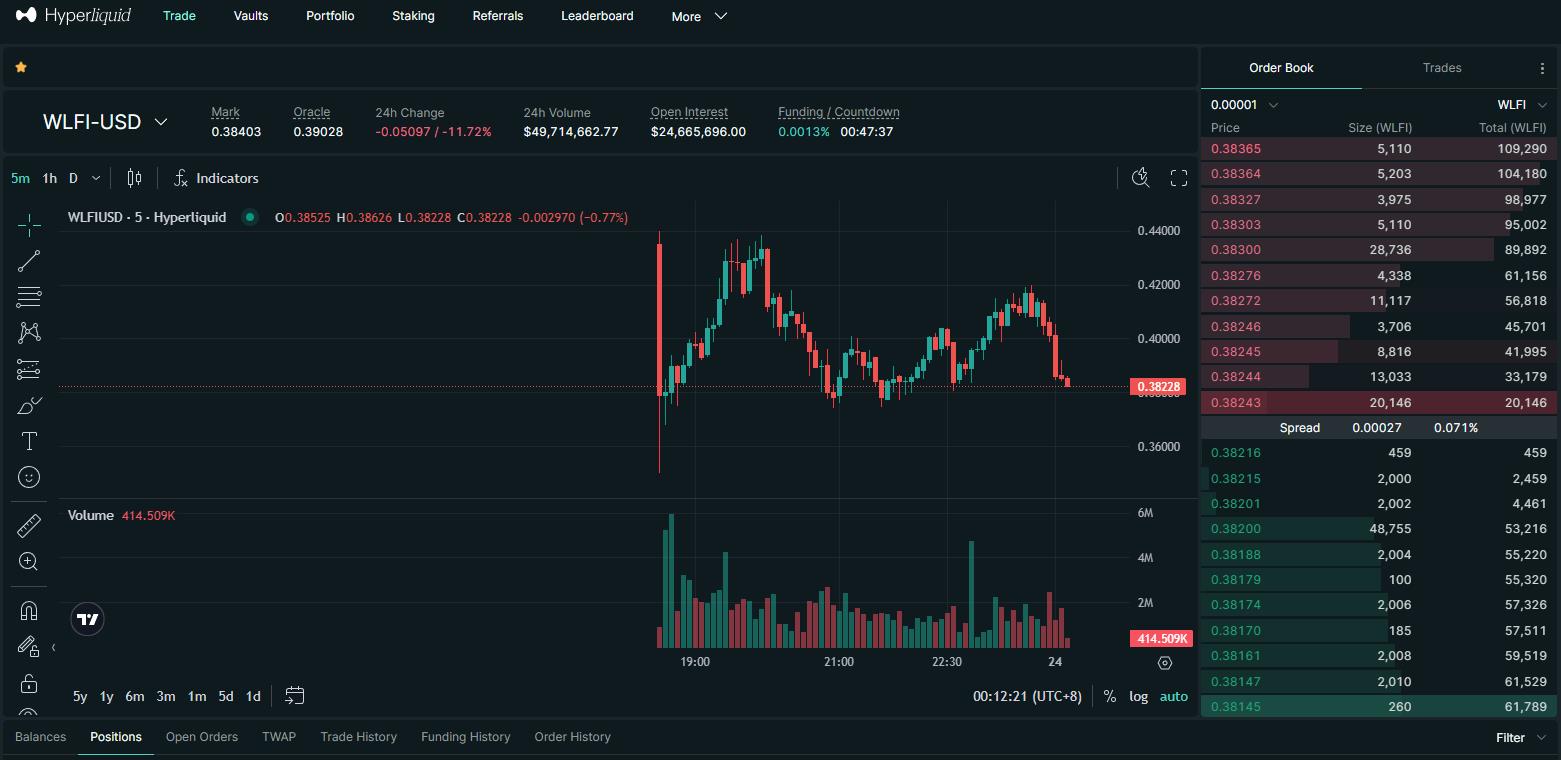Open the 0.00001 price grouping dropdown
The height and width of the screenshot is (760, 1561).
click(x=1244, y=105)
